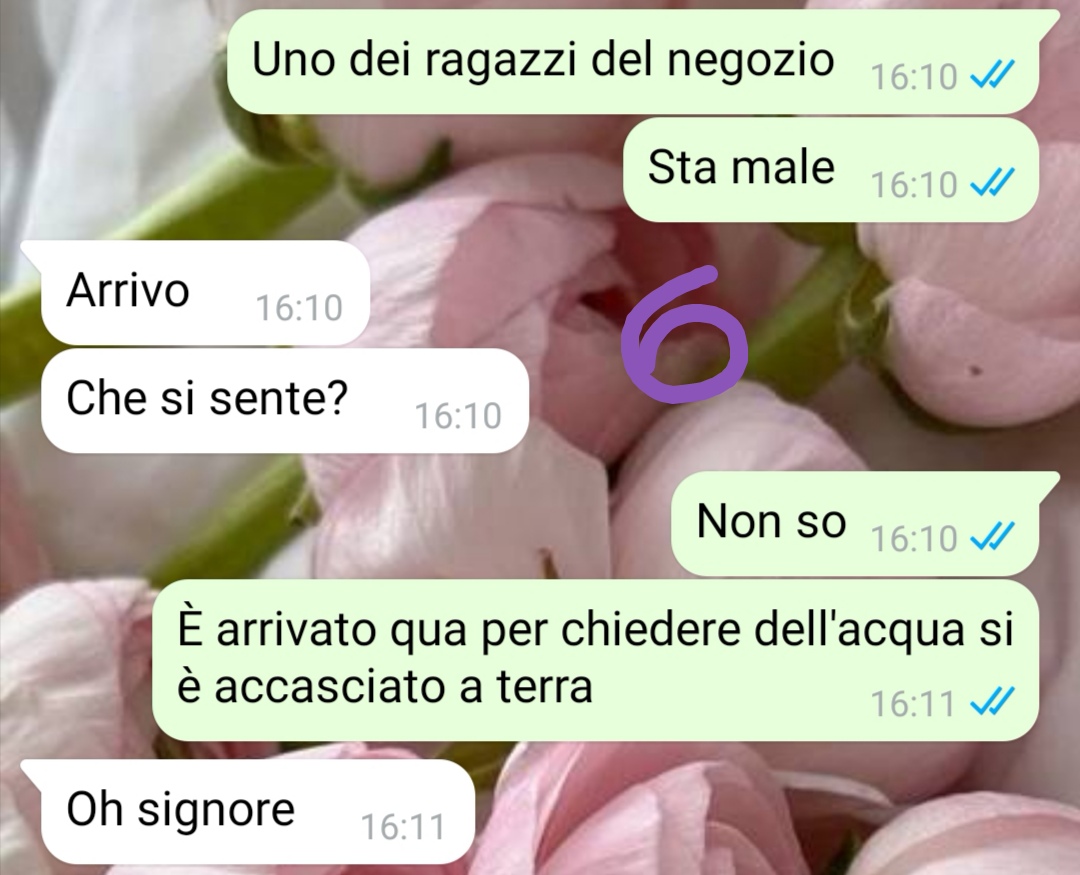Select the "Arrivo" received message

tap(196, 292)
